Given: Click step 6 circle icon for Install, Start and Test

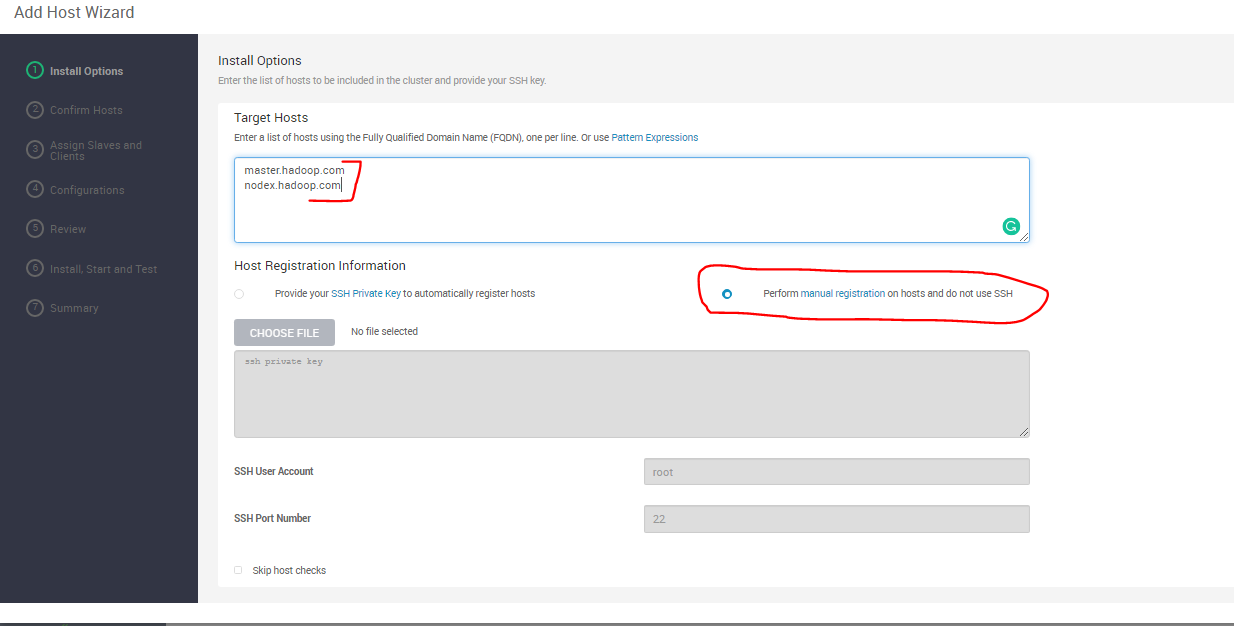Looking at the screenshot, I should point(35,268).
